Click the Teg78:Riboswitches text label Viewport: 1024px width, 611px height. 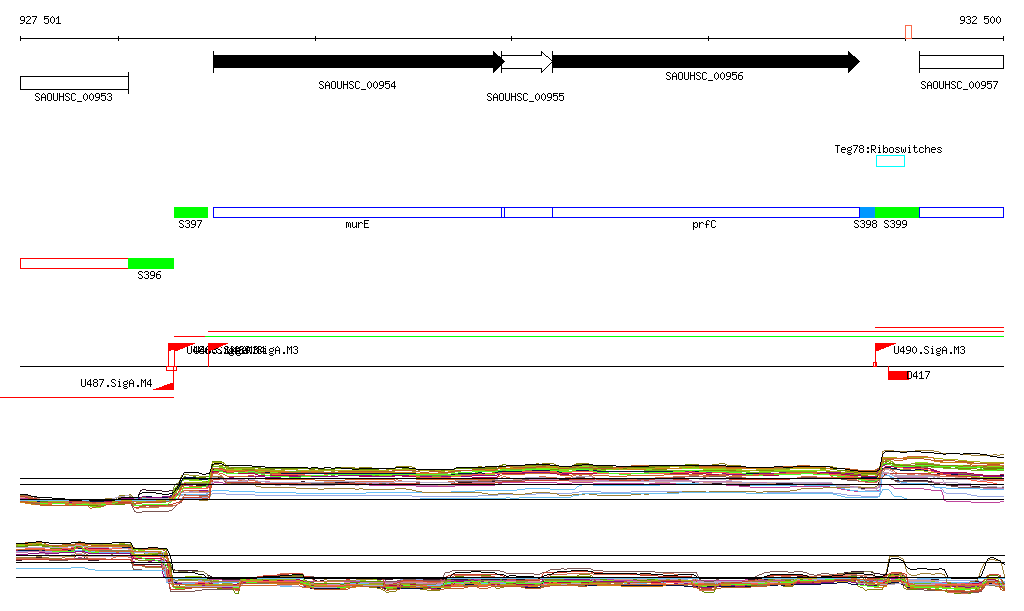click(888, 149)
